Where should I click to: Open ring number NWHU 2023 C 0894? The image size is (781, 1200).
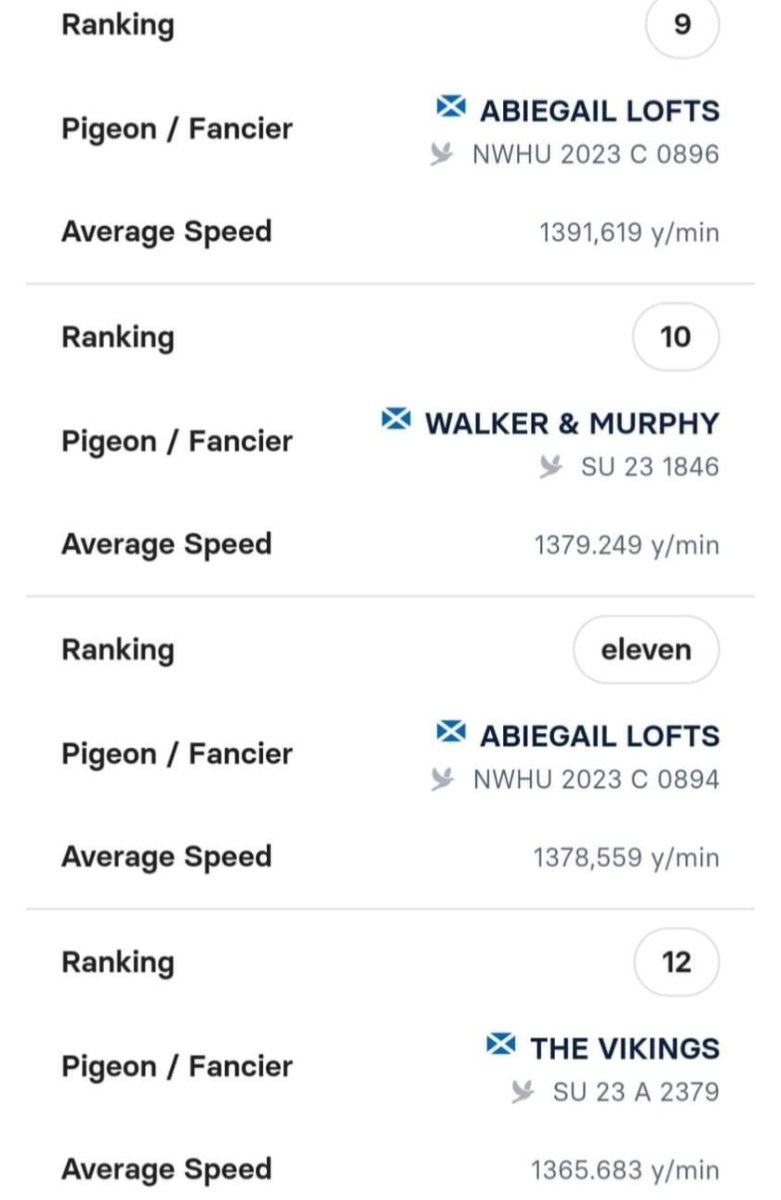(596, 780)
